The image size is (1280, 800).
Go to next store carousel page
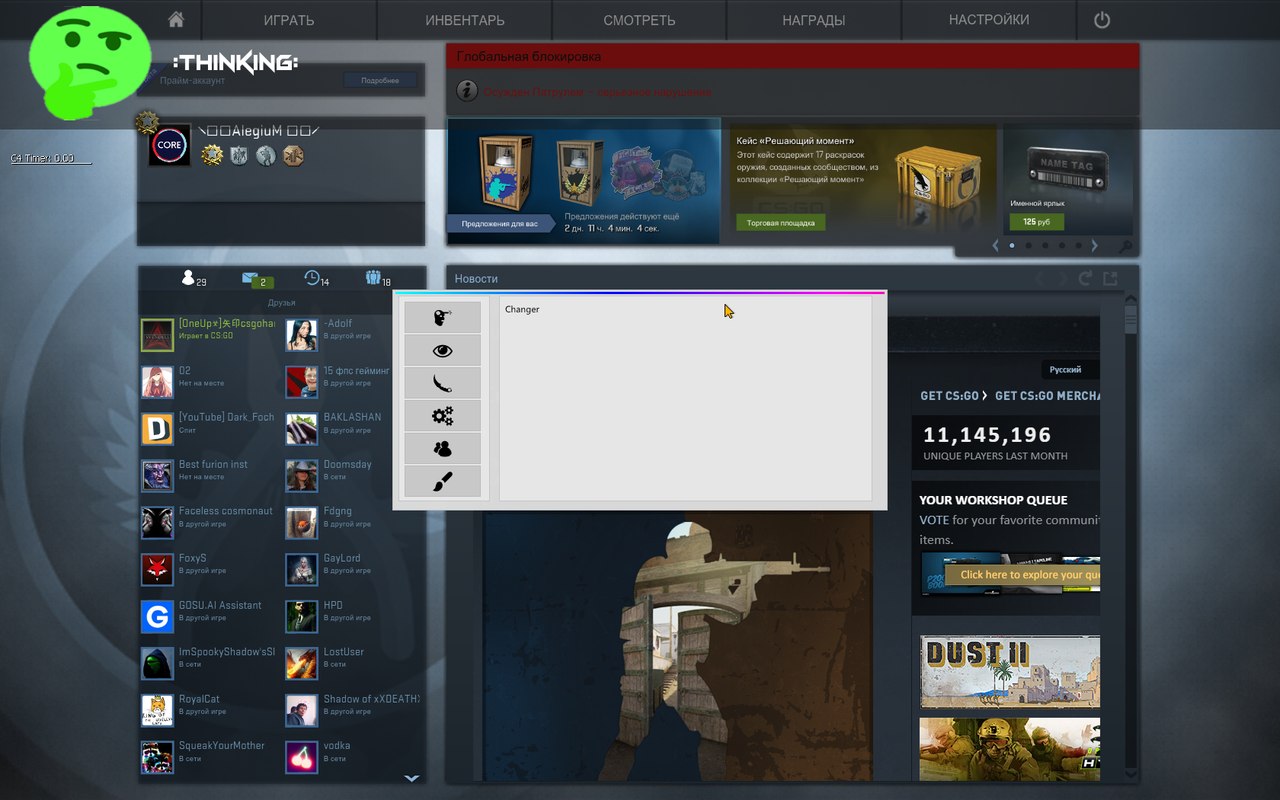[1095, 246]
